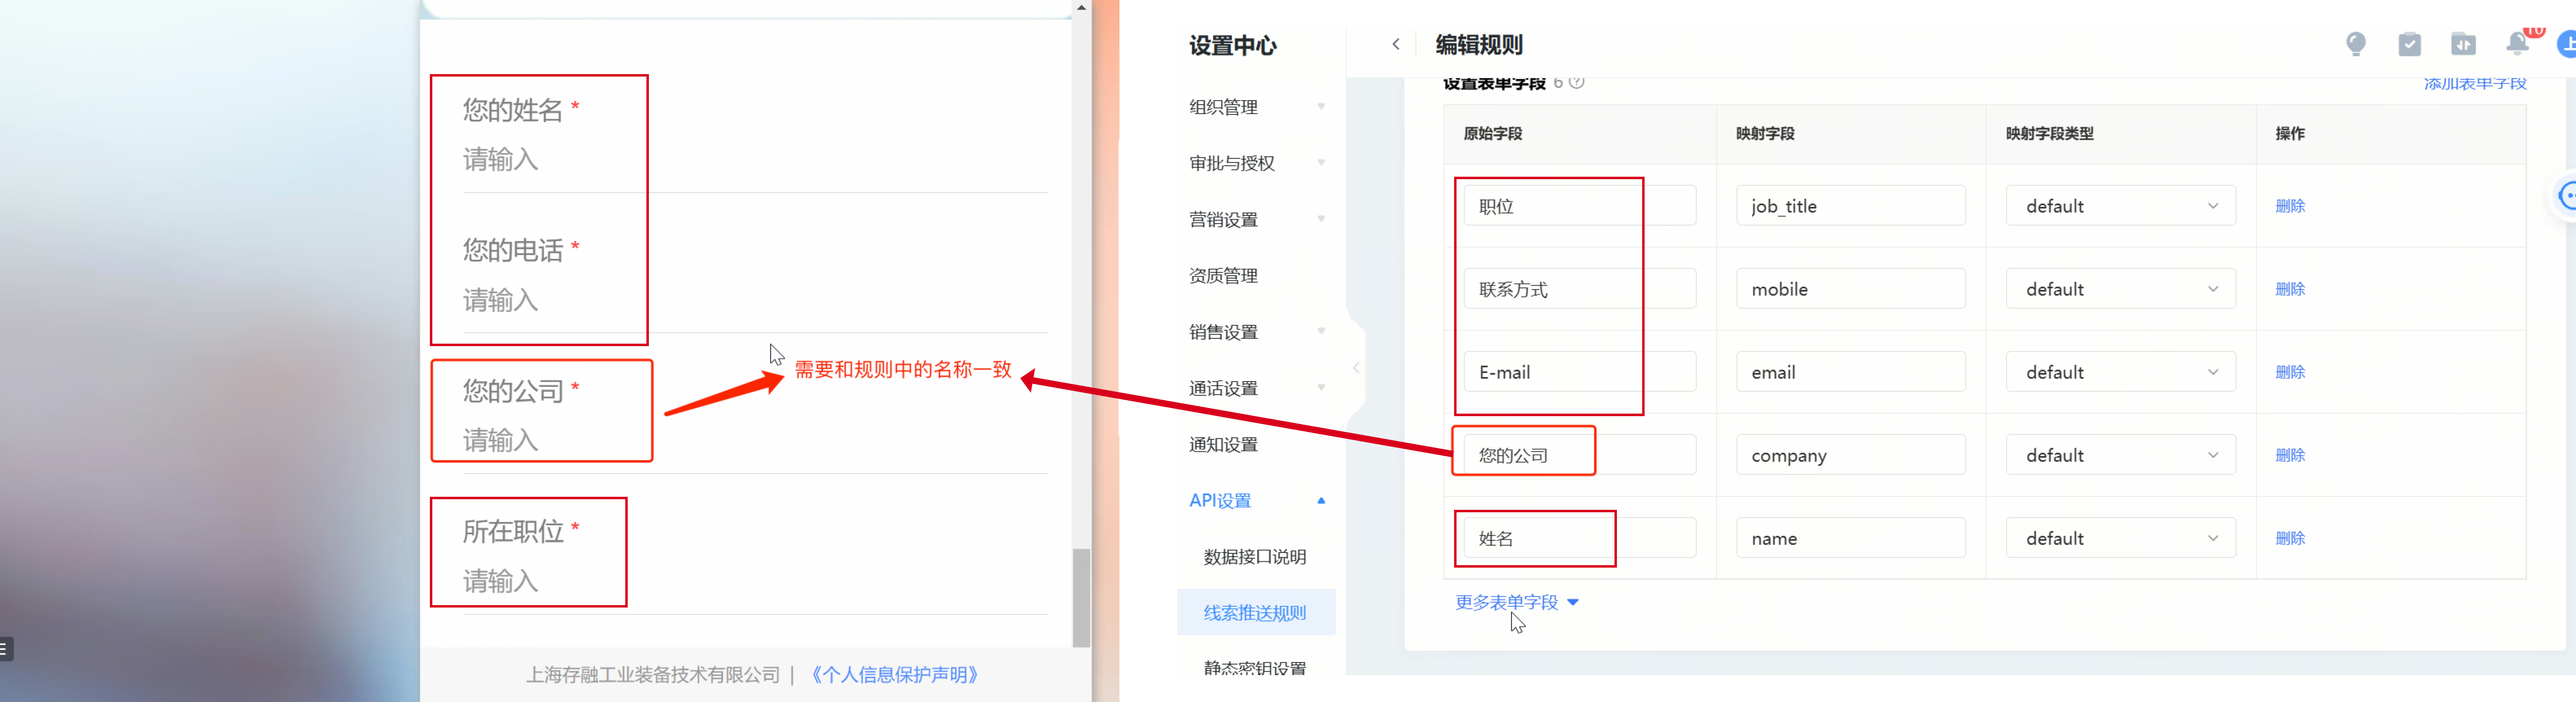
Task: Click the 联系方式 original field input
Action: 1580,289
